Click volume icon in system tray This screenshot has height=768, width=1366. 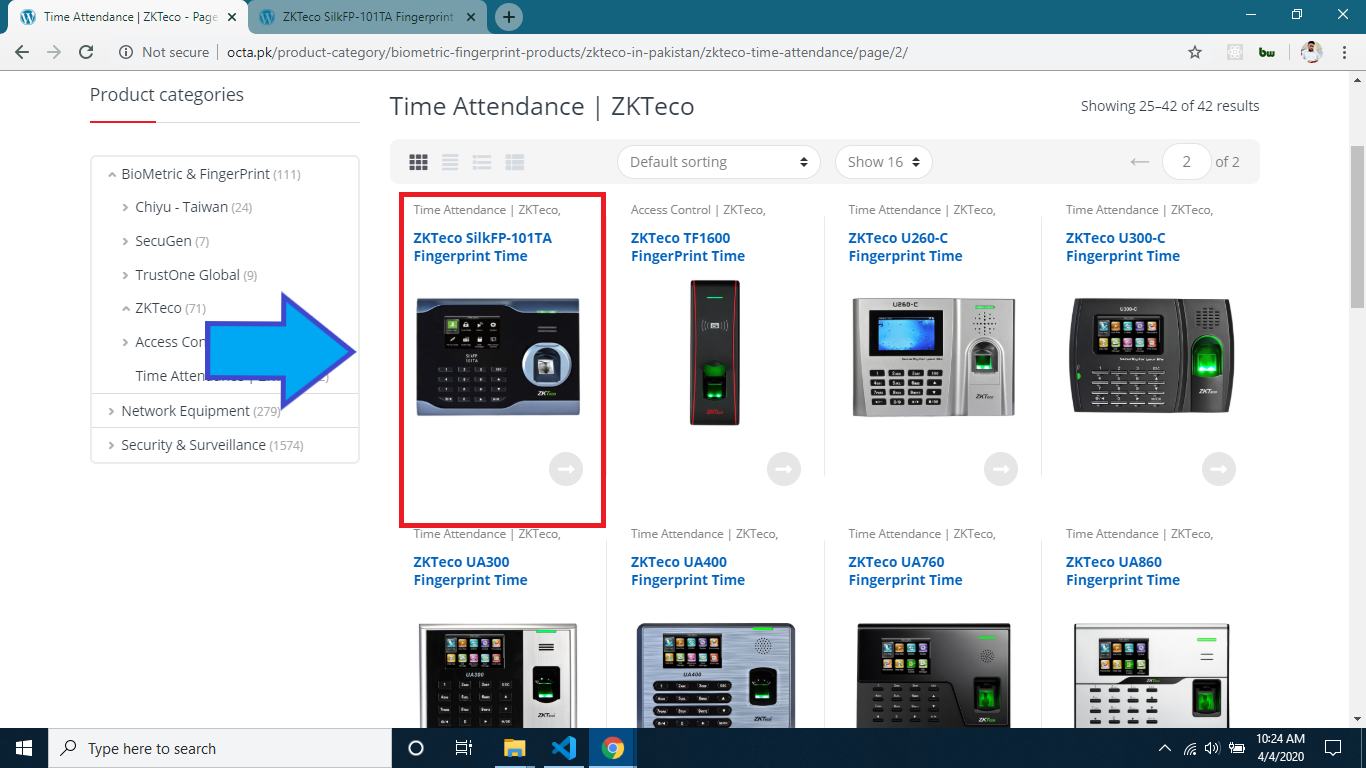(x=1212, y=748)
